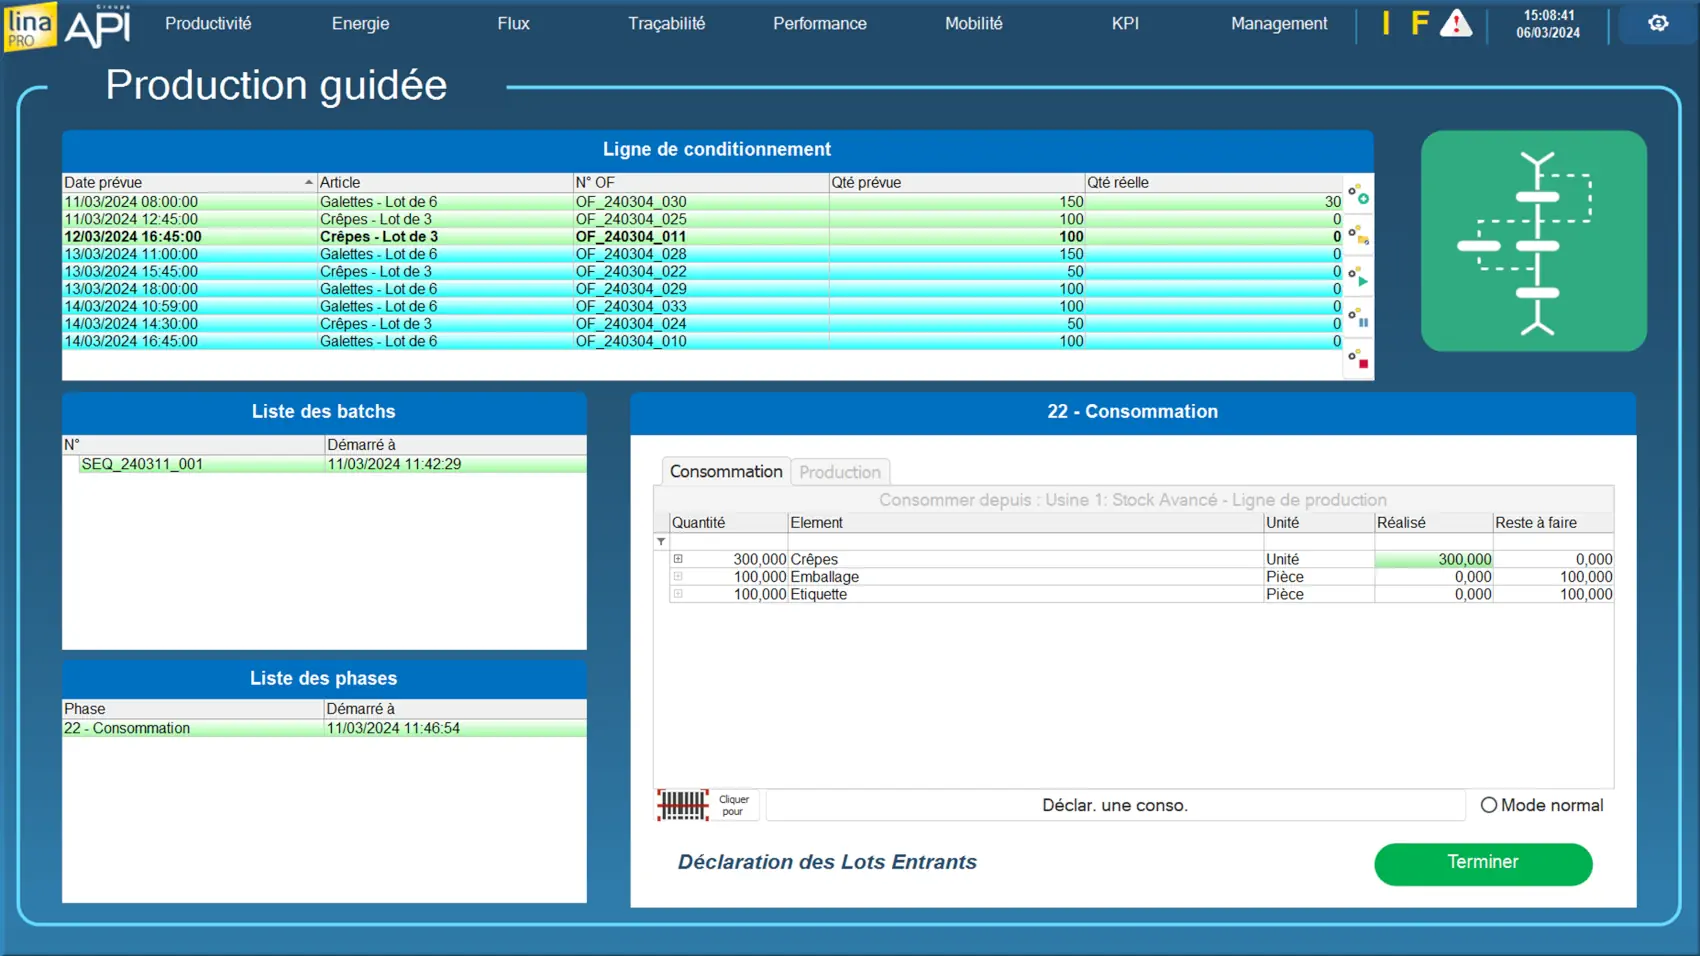The height and width of the screenshot is (956, 1700).
Task: Click the Déclar. une conso. button
Action: [1114, 805]
